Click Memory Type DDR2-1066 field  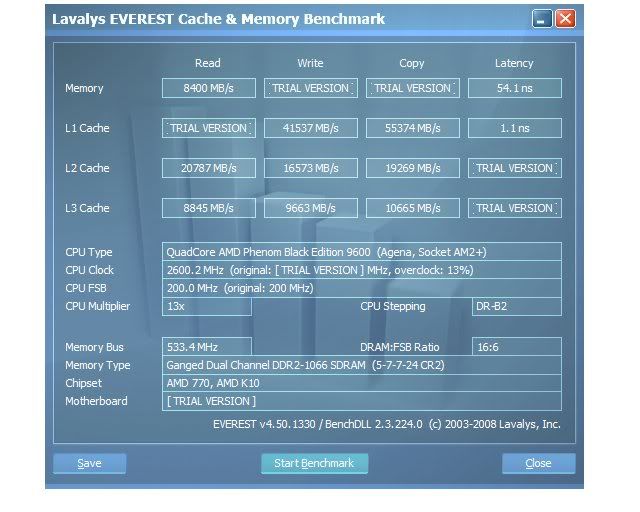pyautogui.click(x=362, y=365)
